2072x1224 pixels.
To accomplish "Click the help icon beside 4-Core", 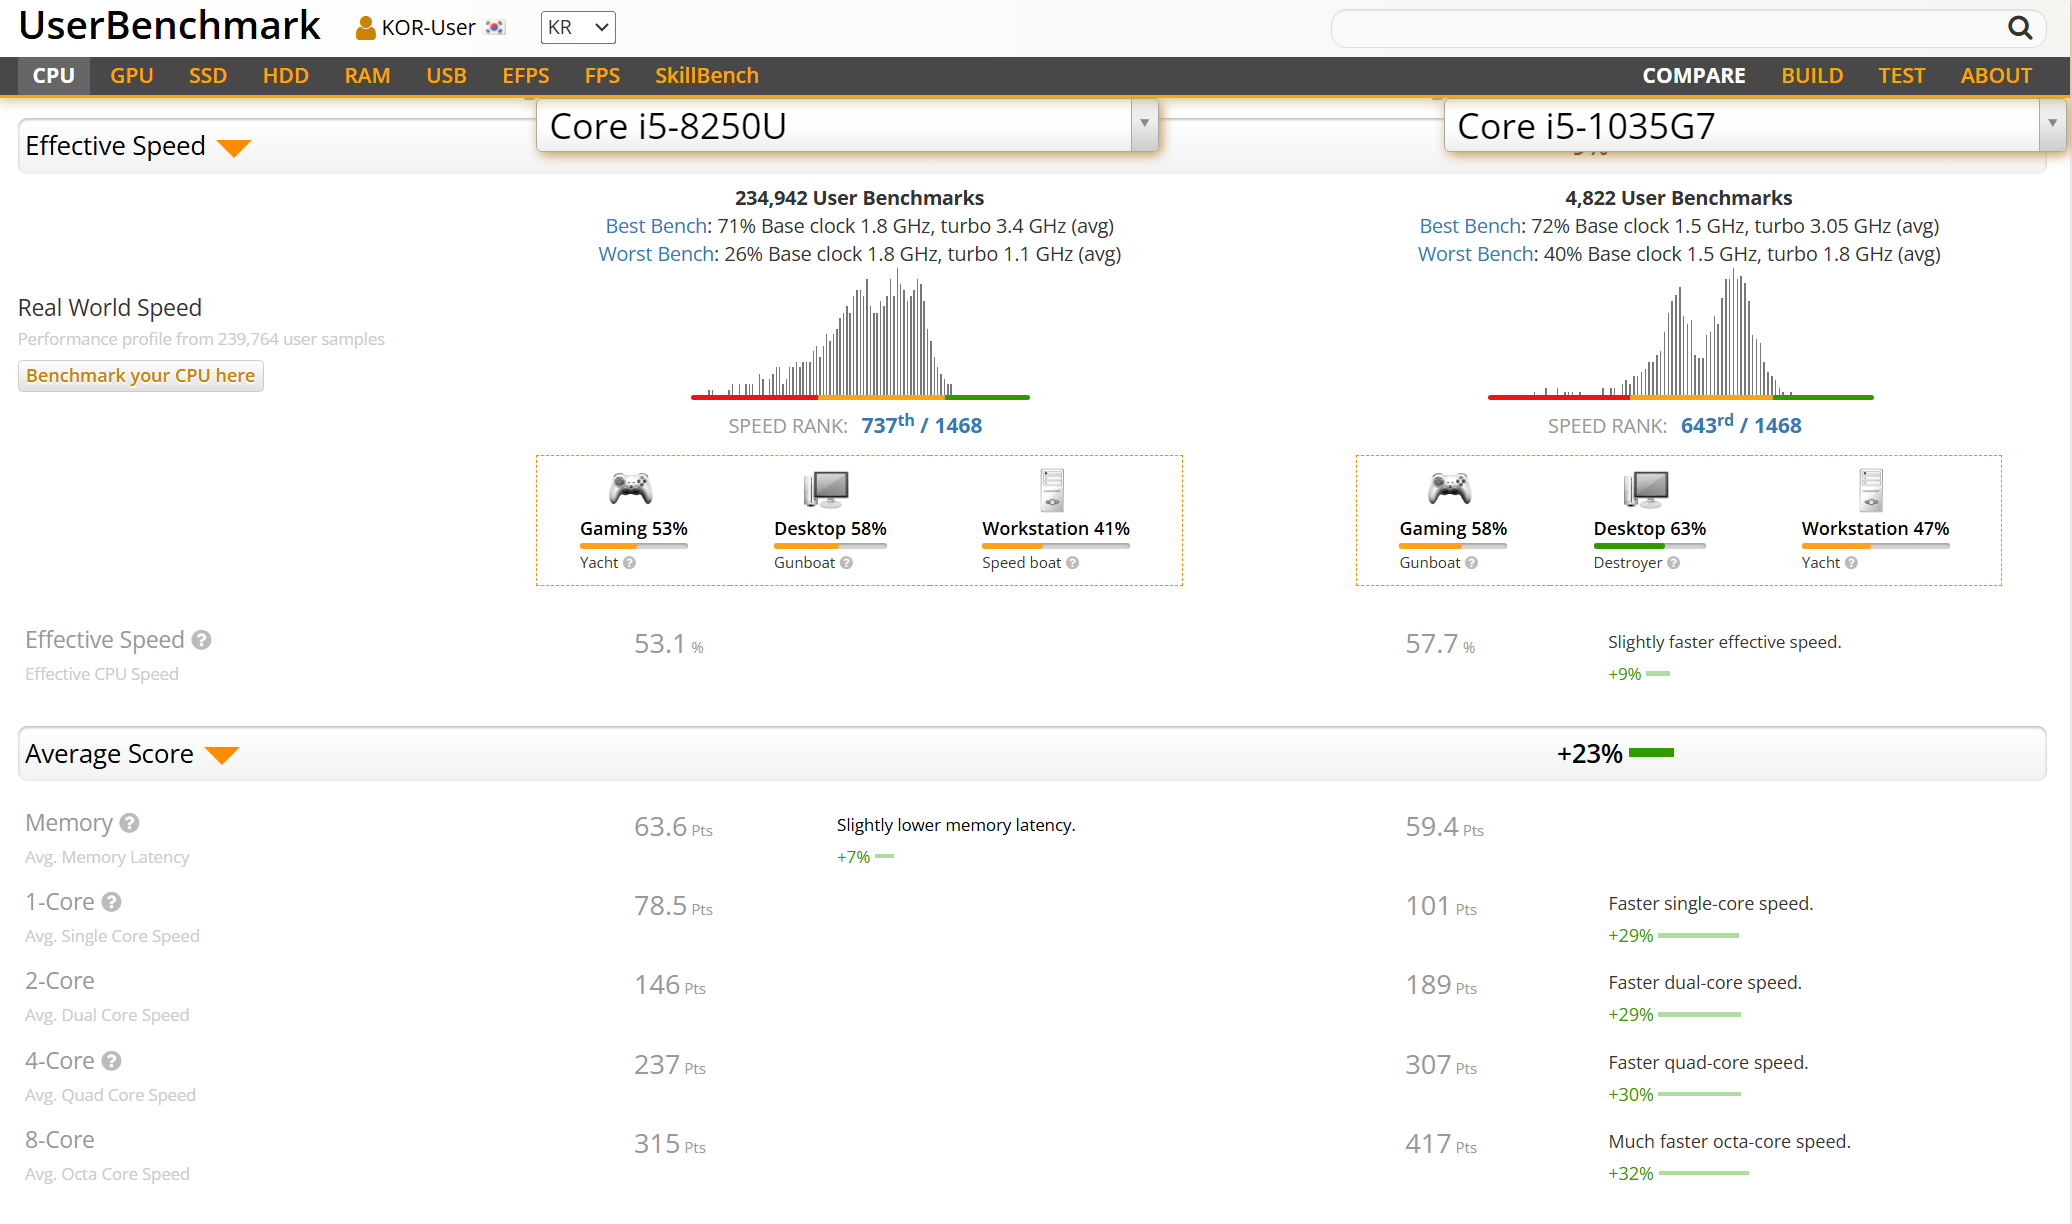I will (x=112, y=1061).
